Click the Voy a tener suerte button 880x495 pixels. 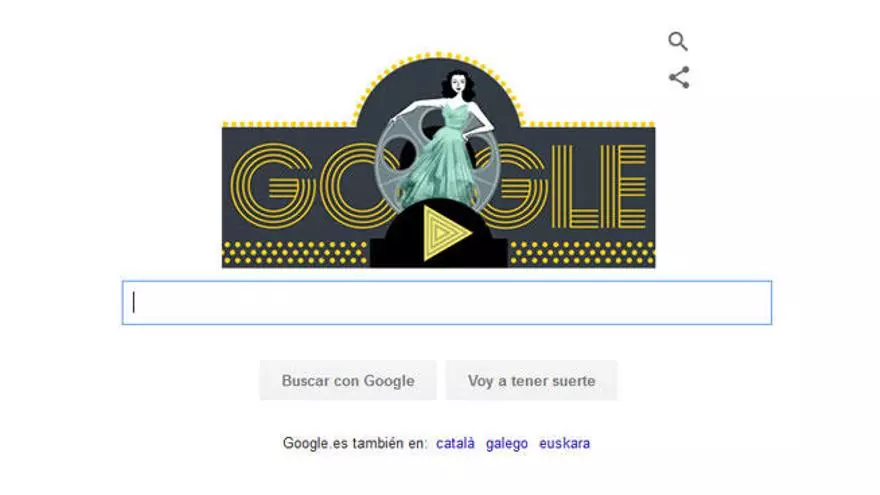tap(531, 381)
